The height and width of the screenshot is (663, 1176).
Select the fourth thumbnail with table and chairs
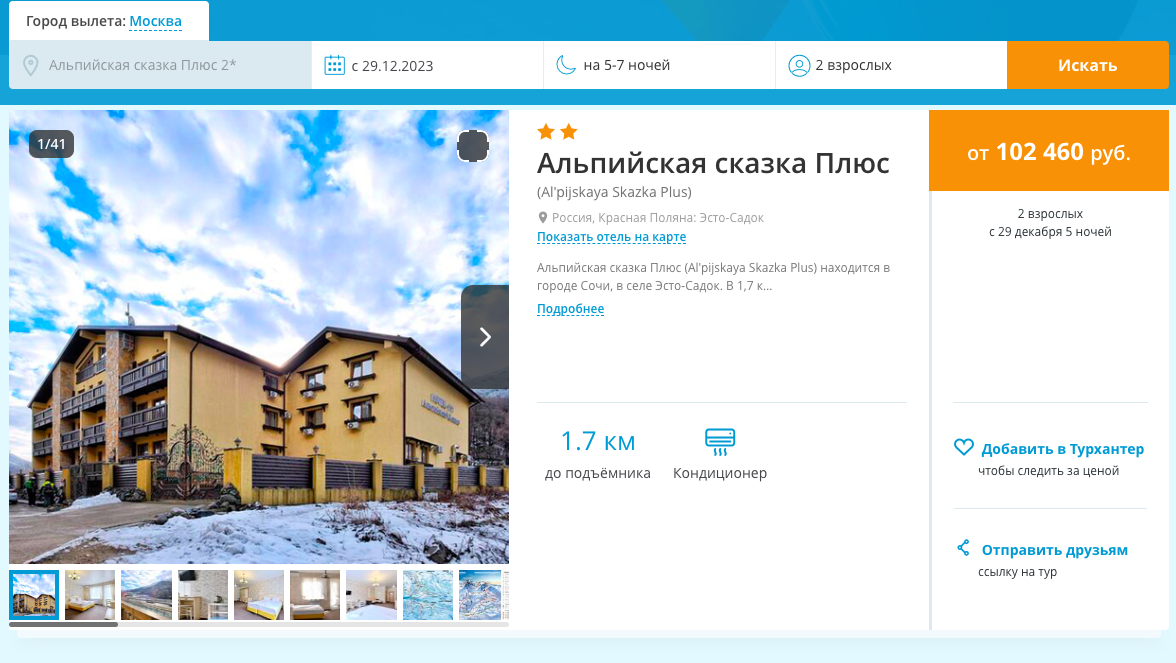pos(202,596)
